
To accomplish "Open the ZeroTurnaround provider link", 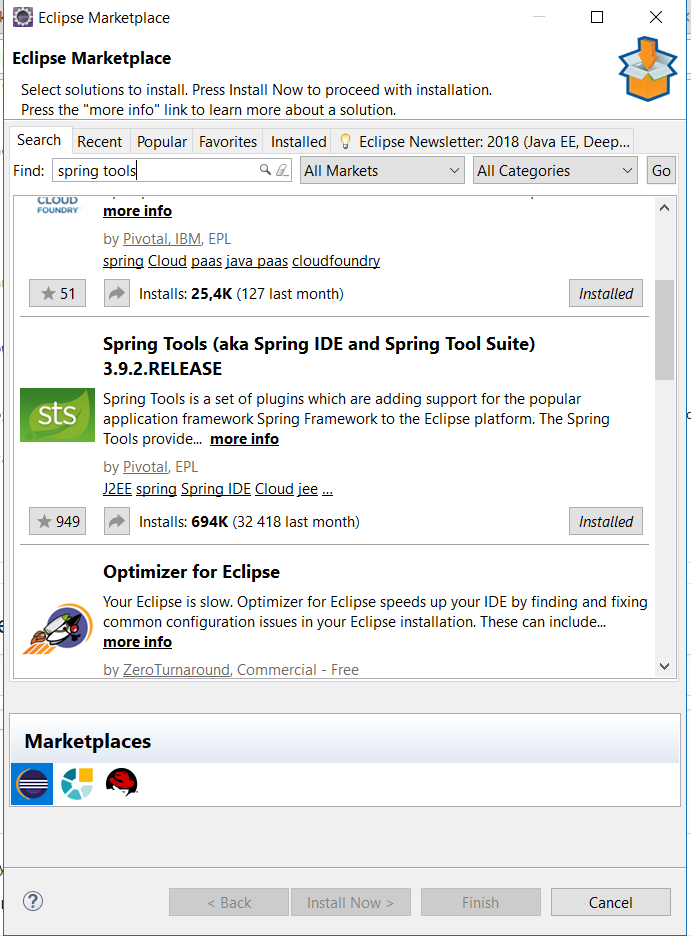I will click(176, 669).
